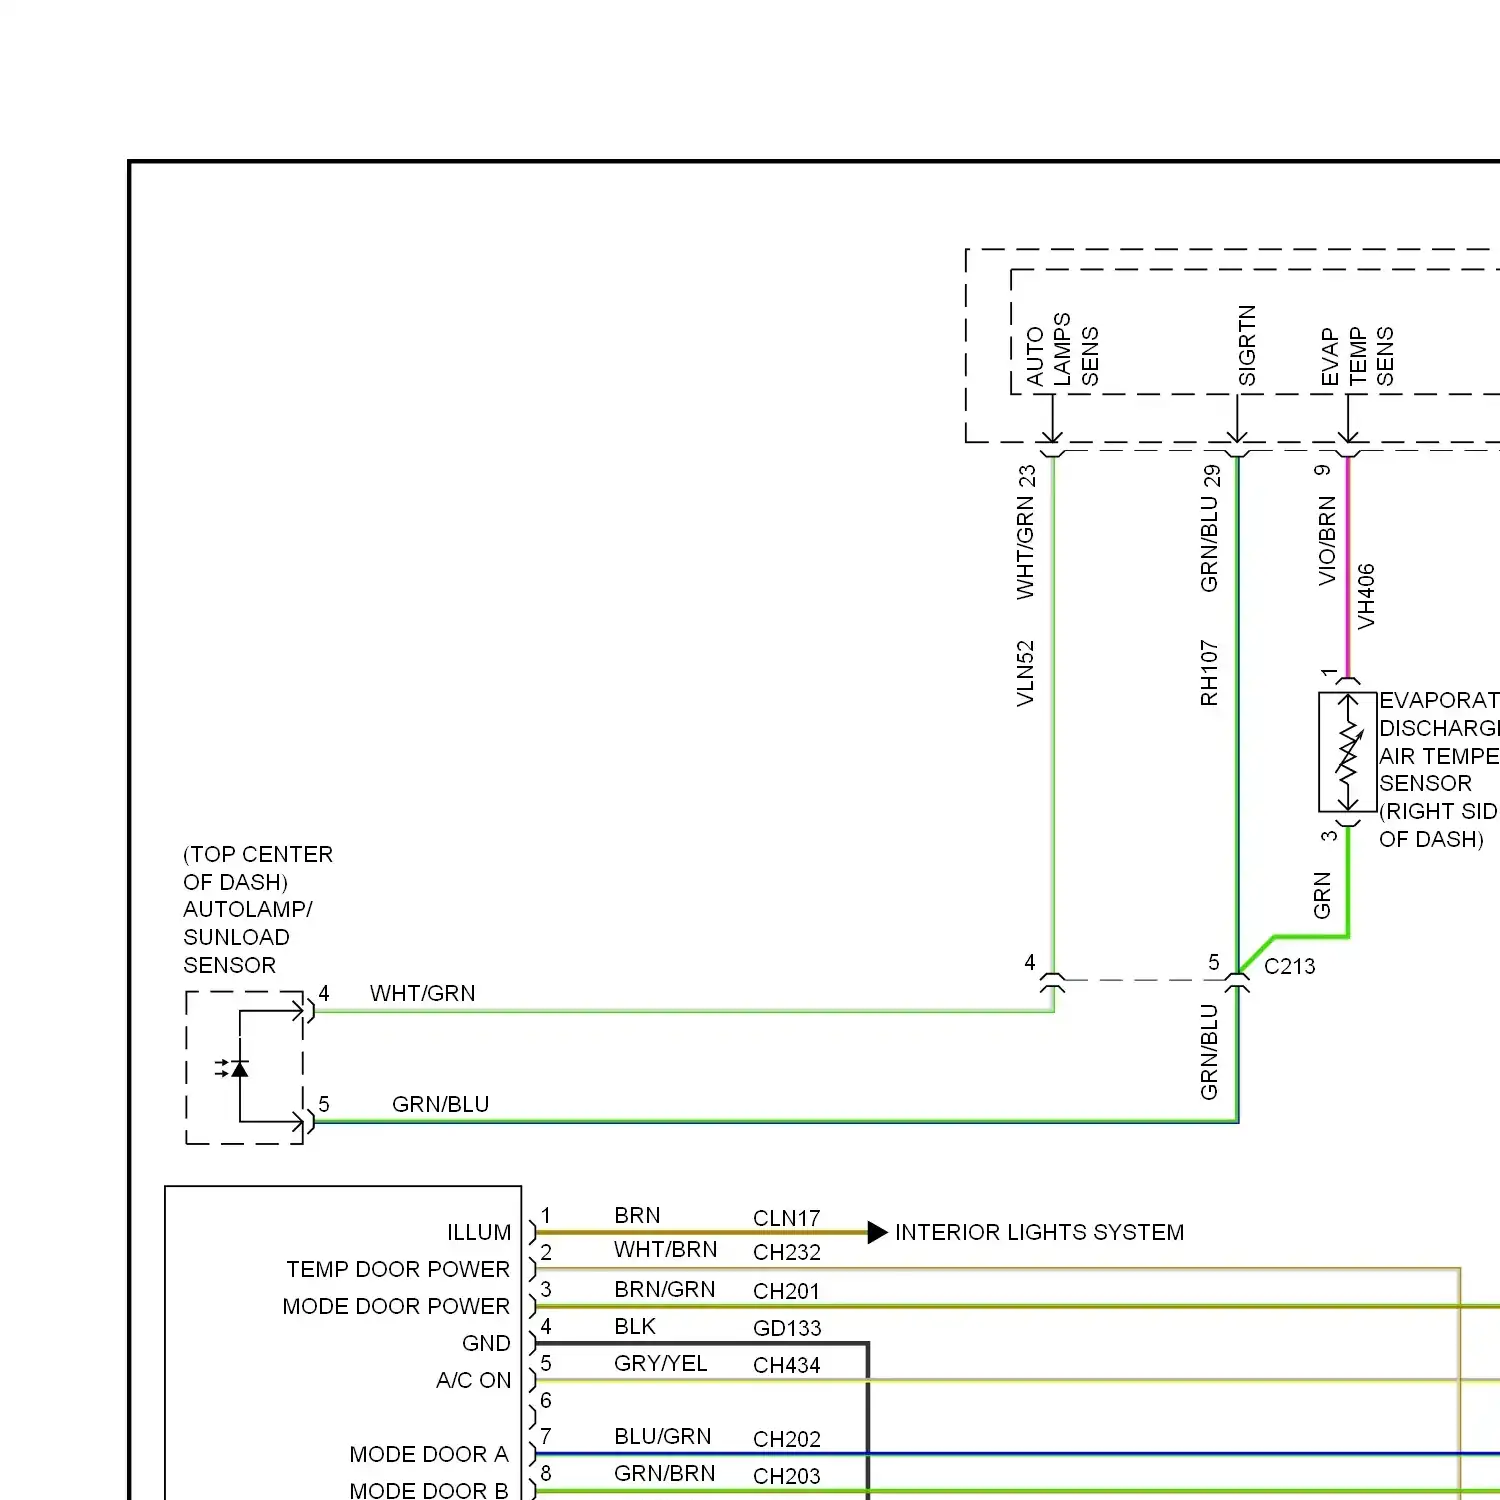
Task: Select the MODE DOOR A terminal label
Action: [429, 1454]
